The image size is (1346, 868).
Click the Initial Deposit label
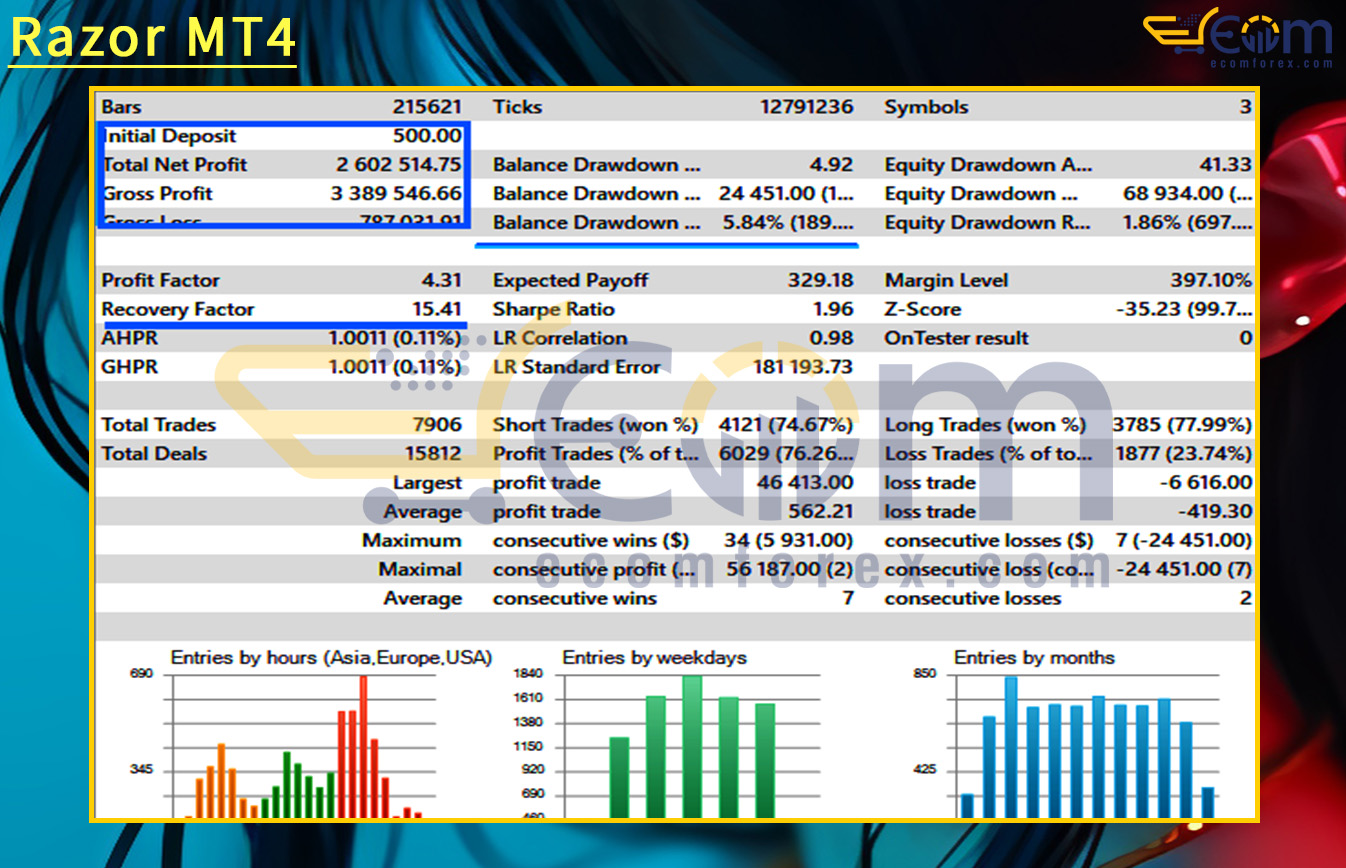[x=170, y=136]
